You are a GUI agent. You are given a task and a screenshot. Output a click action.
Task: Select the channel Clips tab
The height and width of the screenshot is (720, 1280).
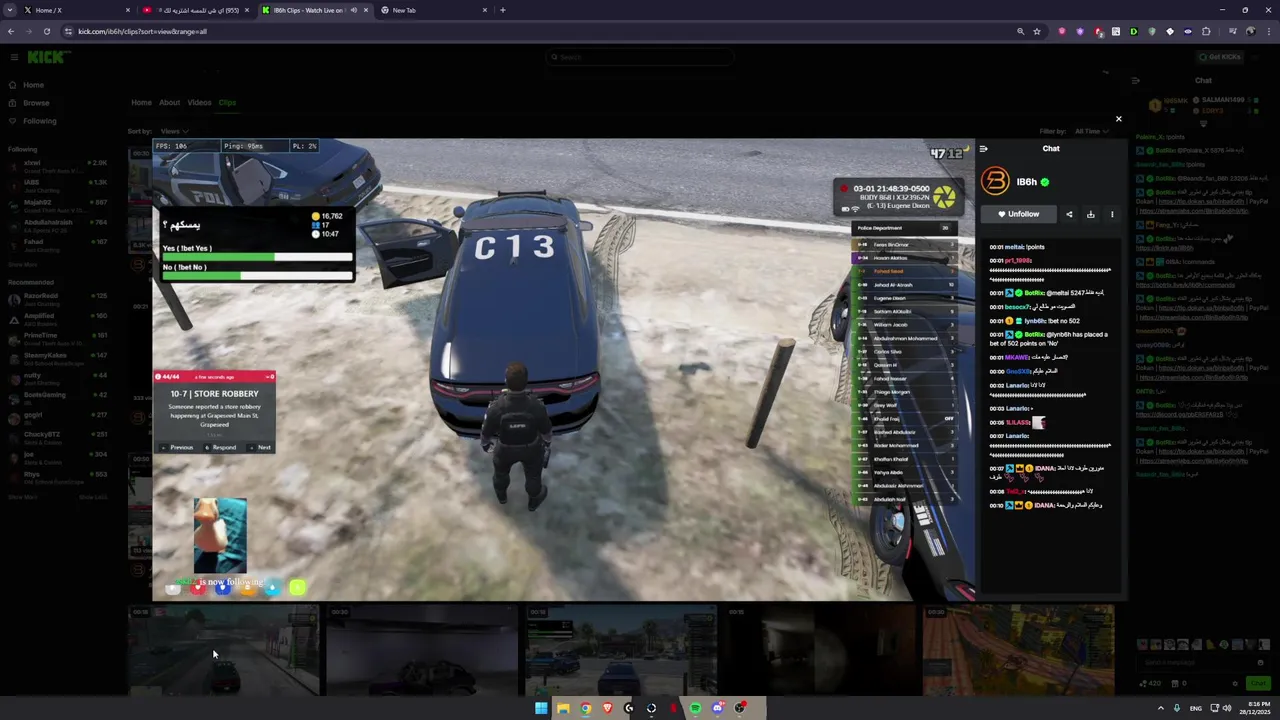coord(227,103)
